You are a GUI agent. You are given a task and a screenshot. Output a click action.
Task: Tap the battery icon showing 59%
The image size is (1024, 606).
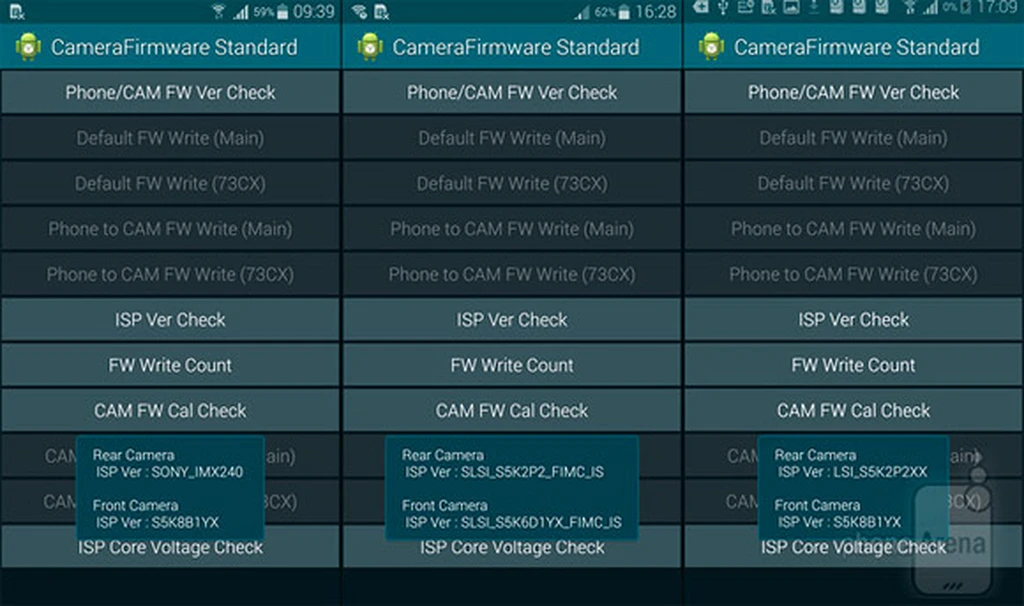coord(282,12)
